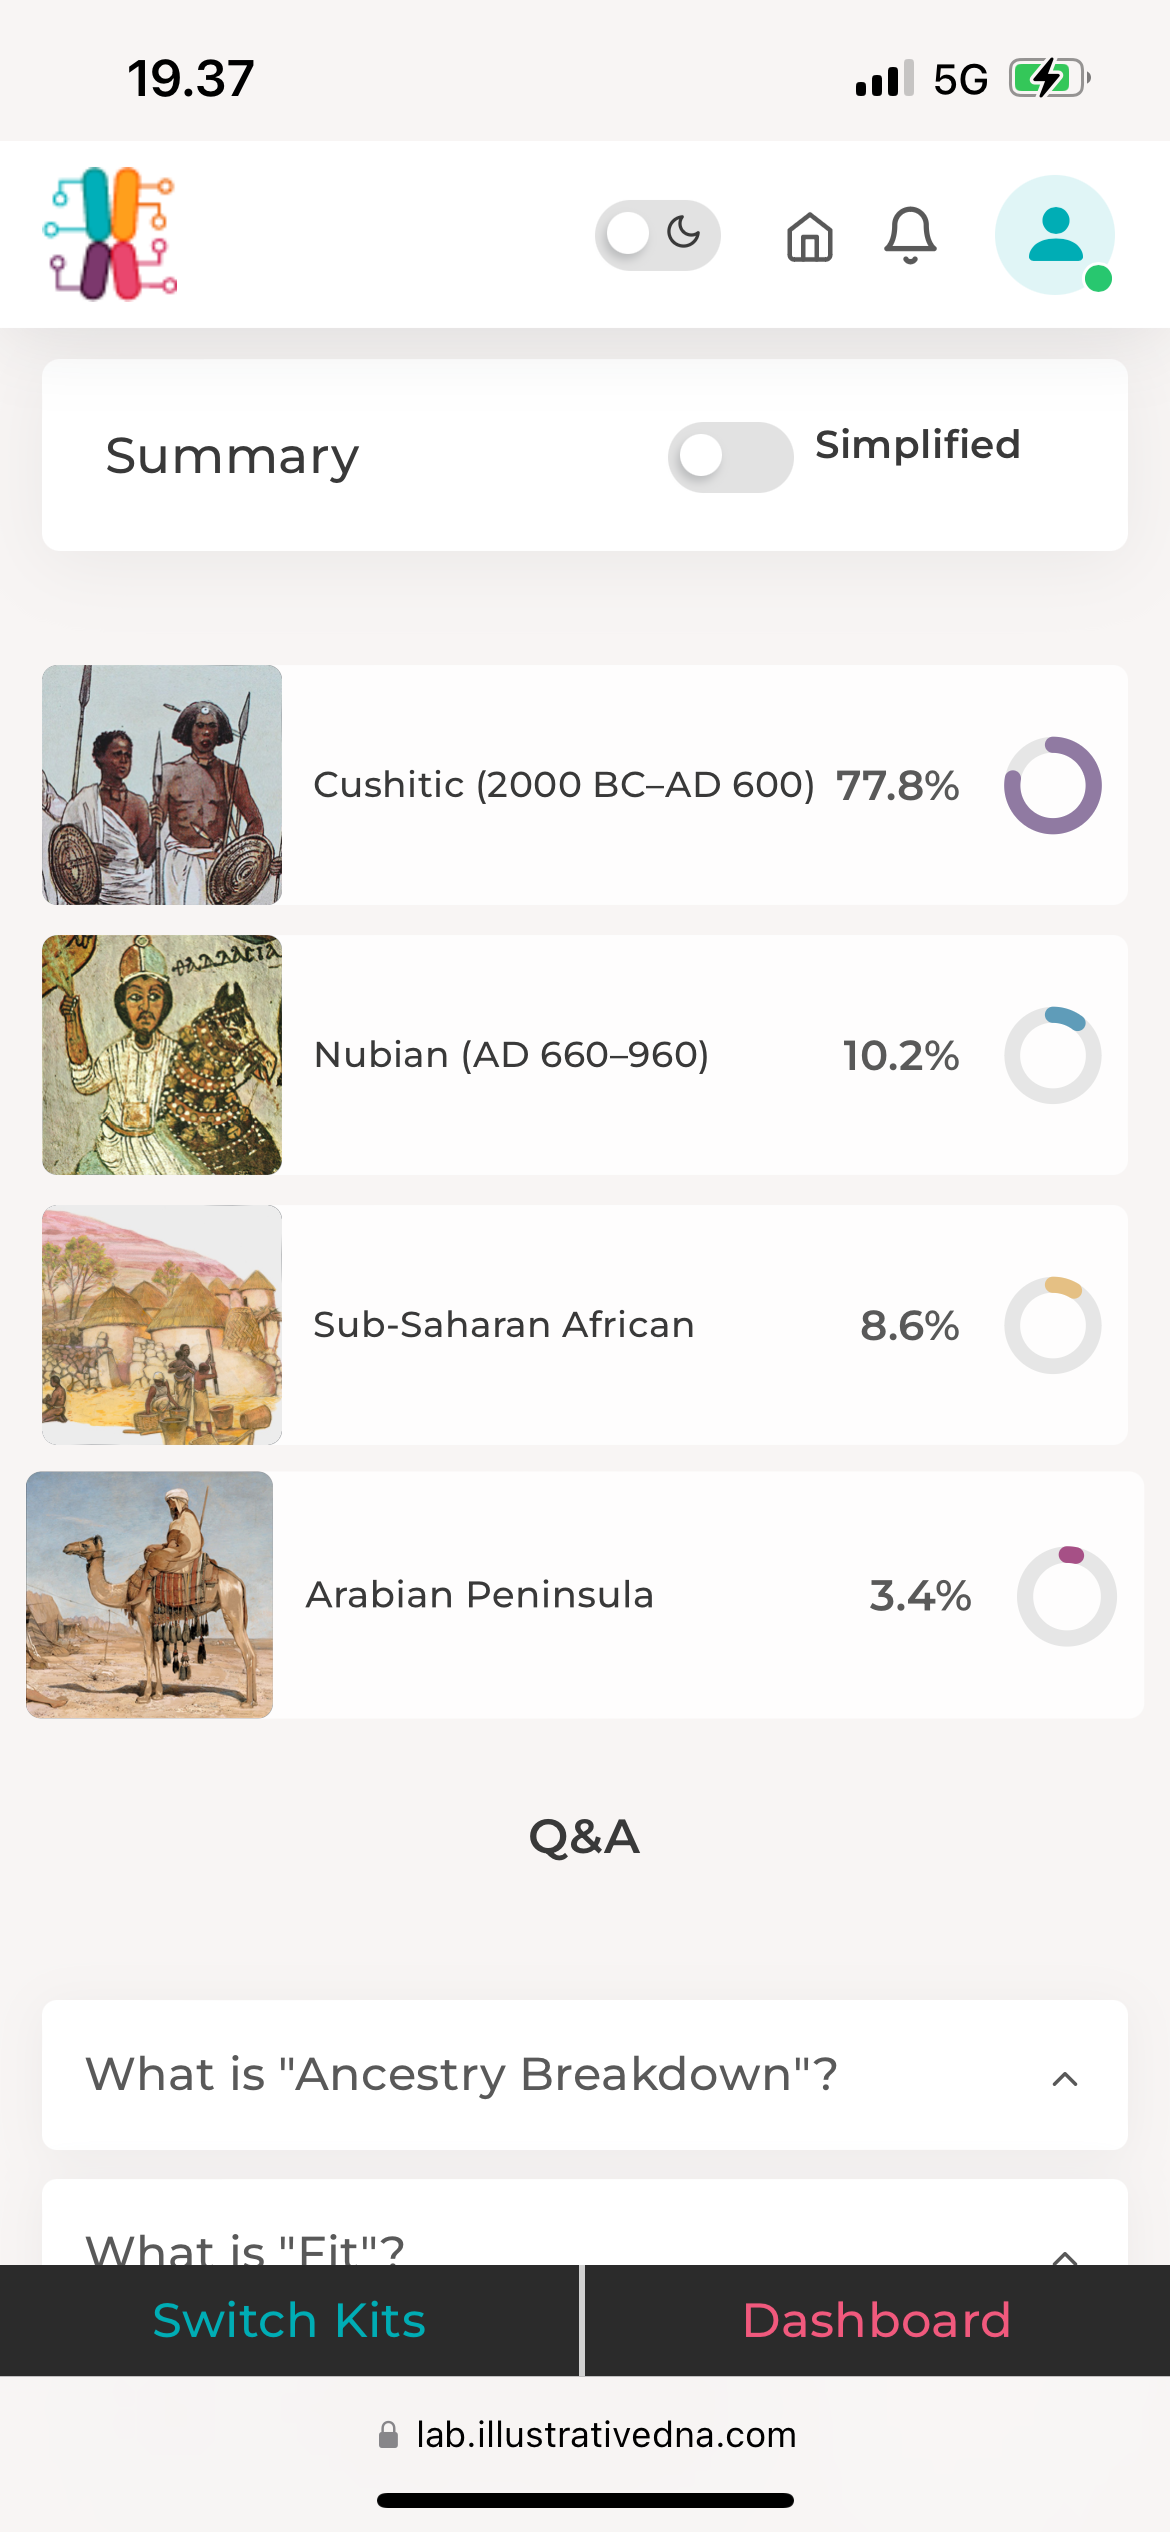Enable the Simplified summary toggle
Image resolution: width=1170 pixels, height=2532 pixels.
click(730, 457)
